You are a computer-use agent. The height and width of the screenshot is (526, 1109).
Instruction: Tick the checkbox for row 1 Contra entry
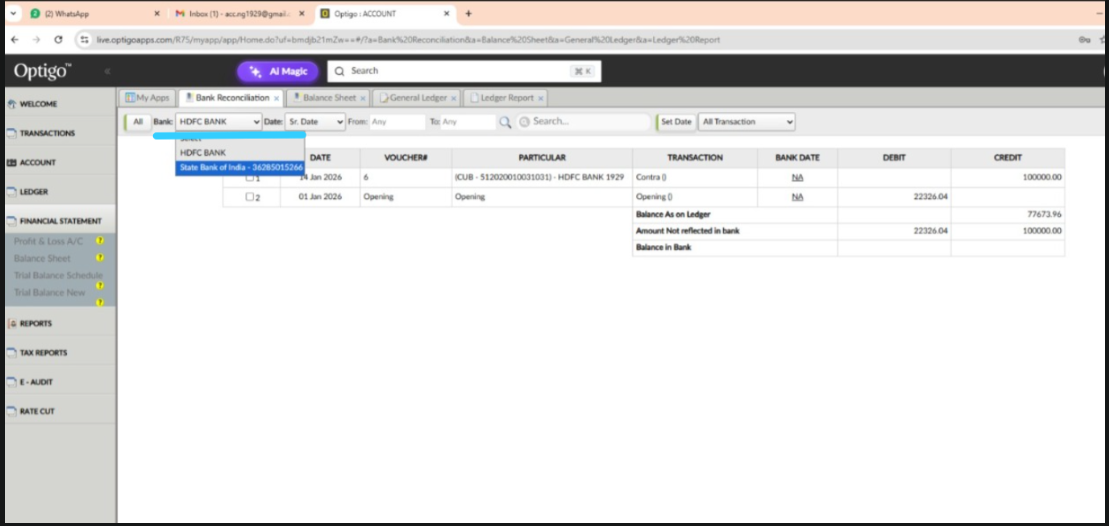click(250, 177)
